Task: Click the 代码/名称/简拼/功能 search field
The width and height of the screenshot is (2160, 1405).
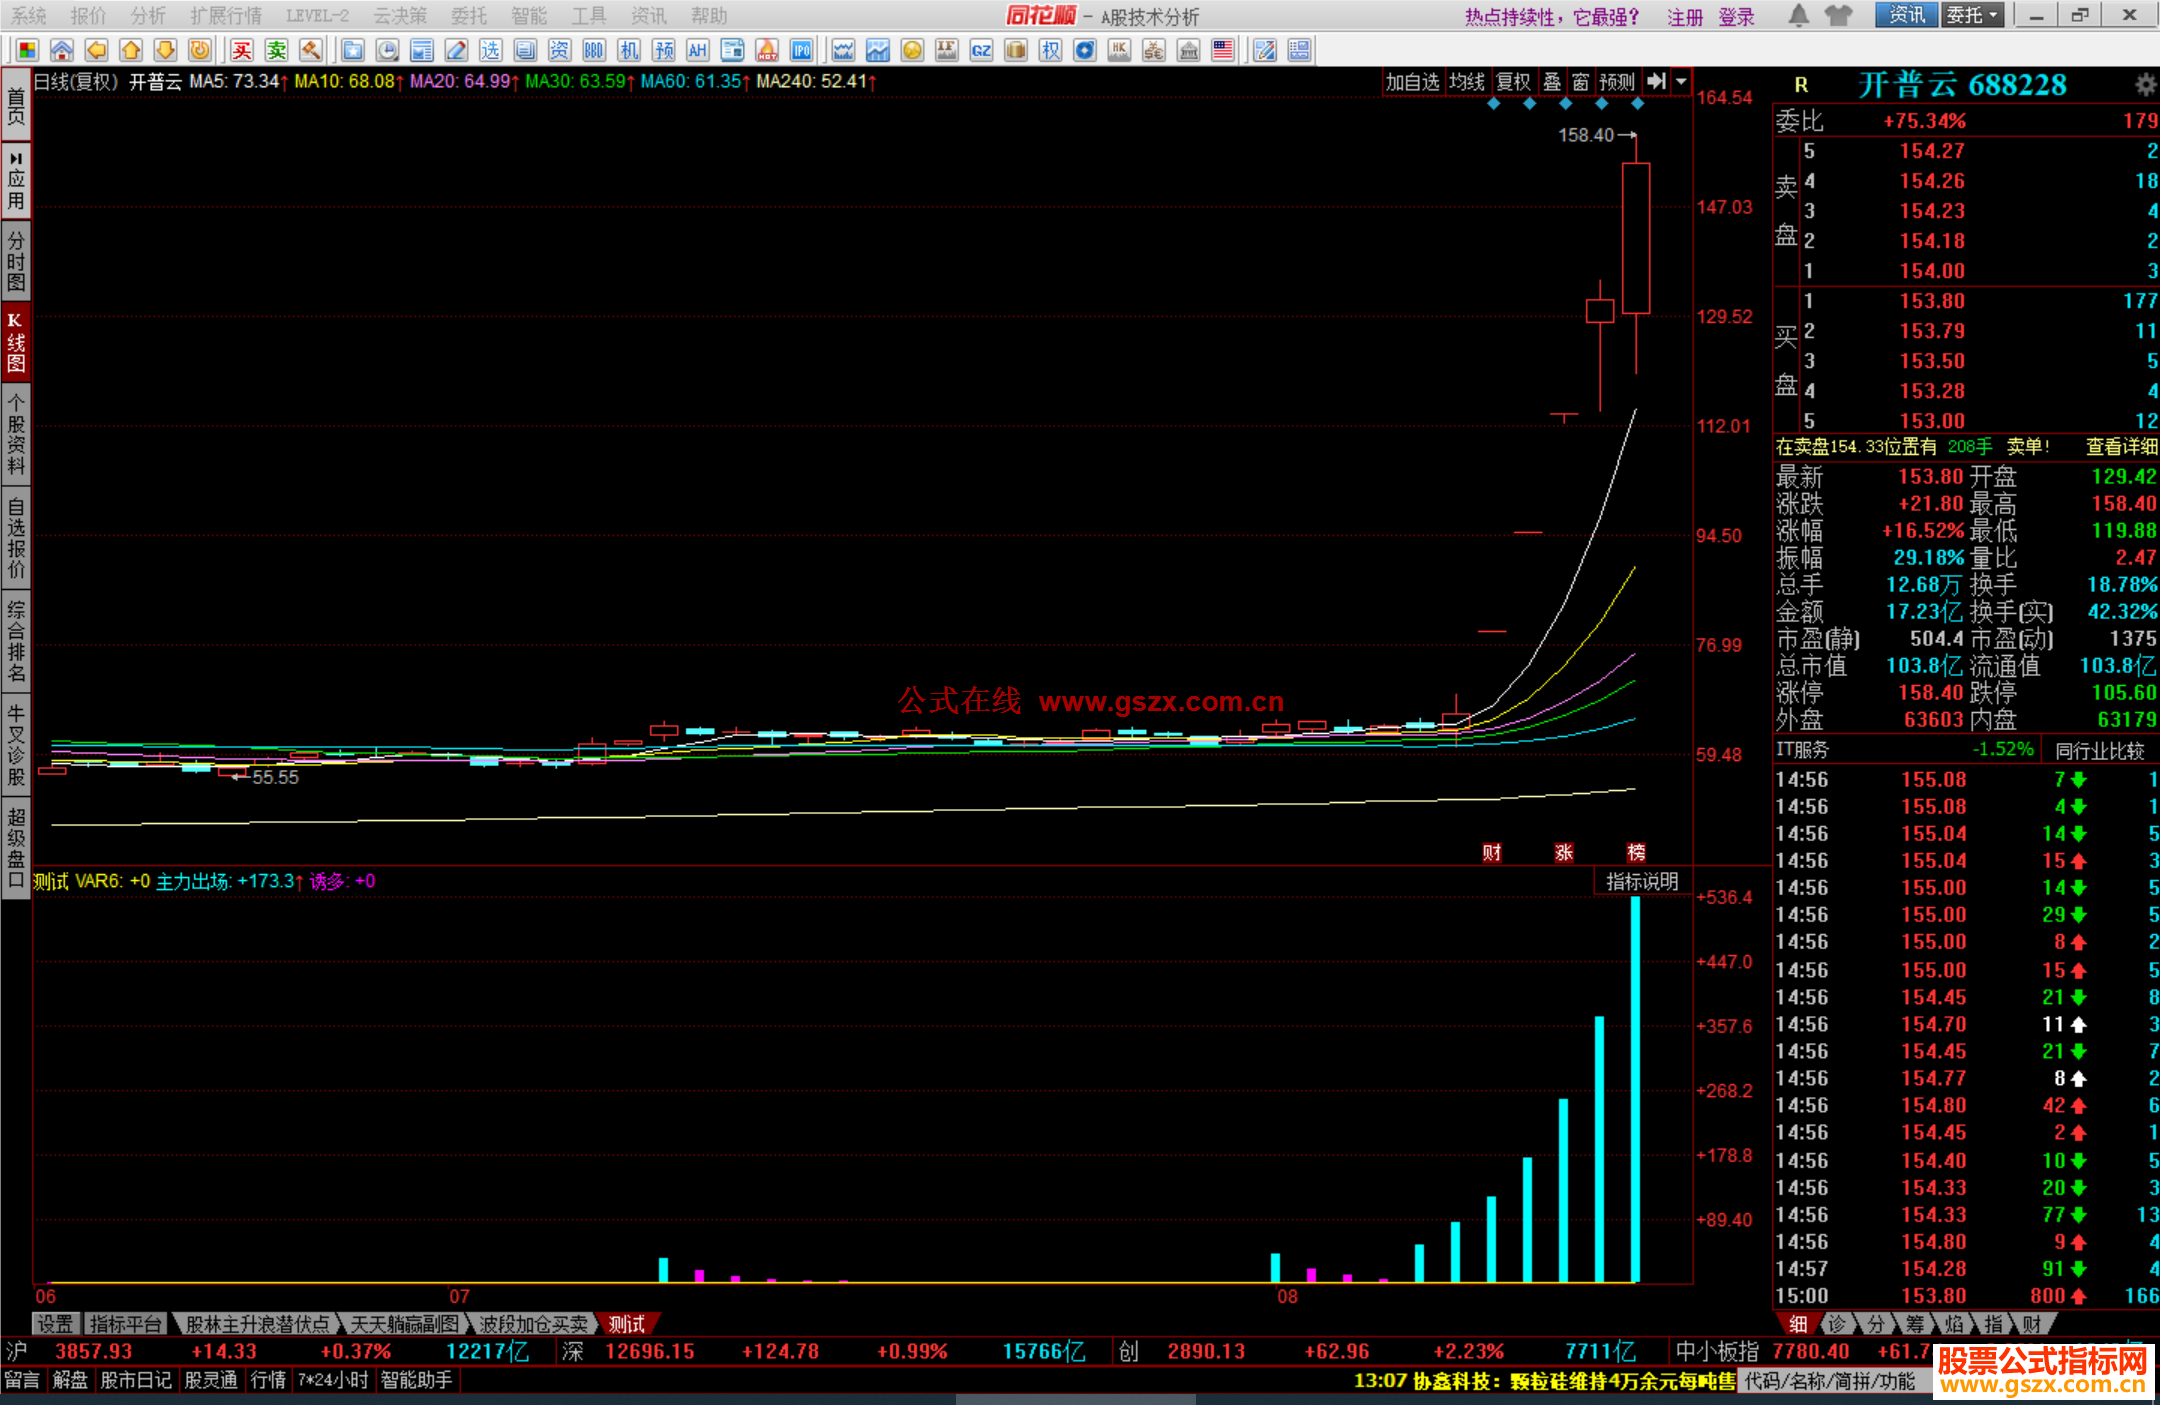Action: tap(1830, 1381)
